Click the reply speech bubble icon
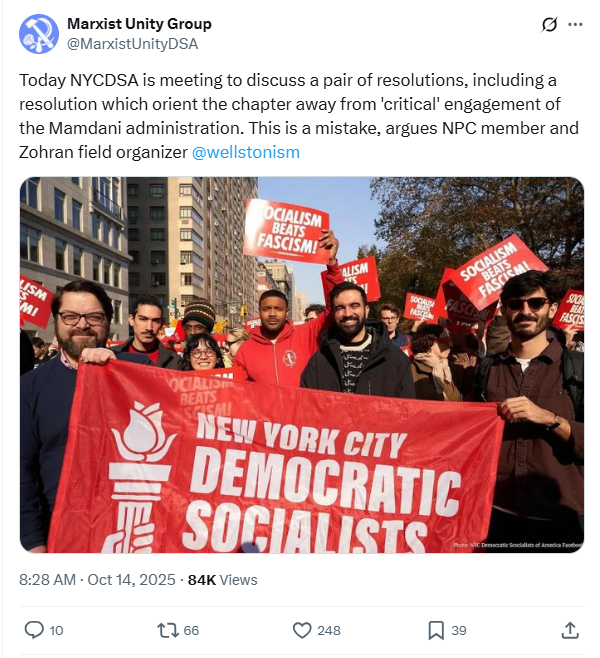 [x=34, y=630]
